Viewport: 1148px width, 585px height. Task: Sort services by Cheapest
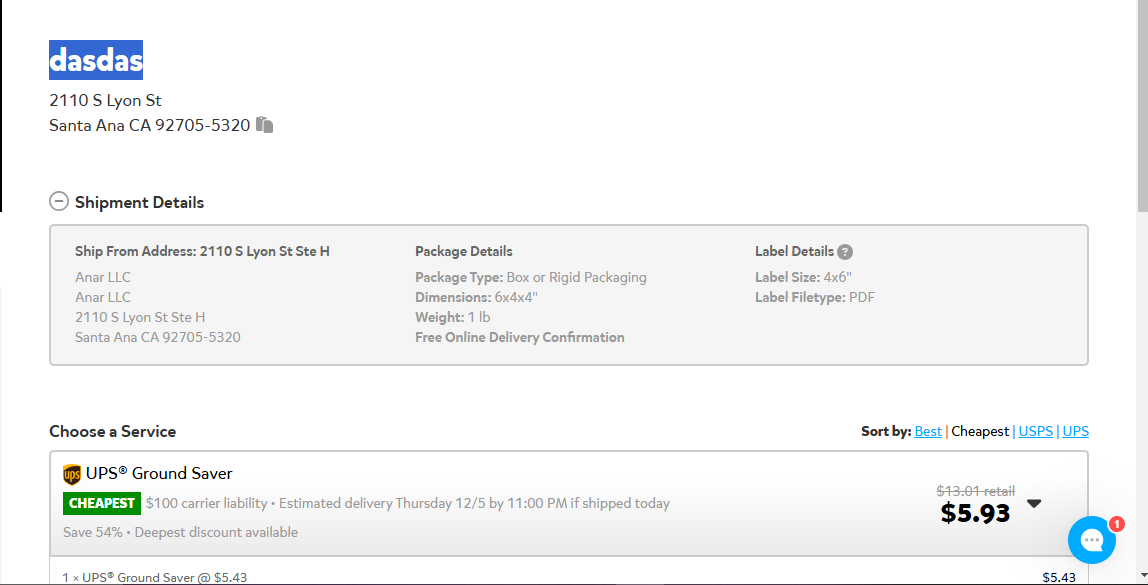[x=980, y=432]
